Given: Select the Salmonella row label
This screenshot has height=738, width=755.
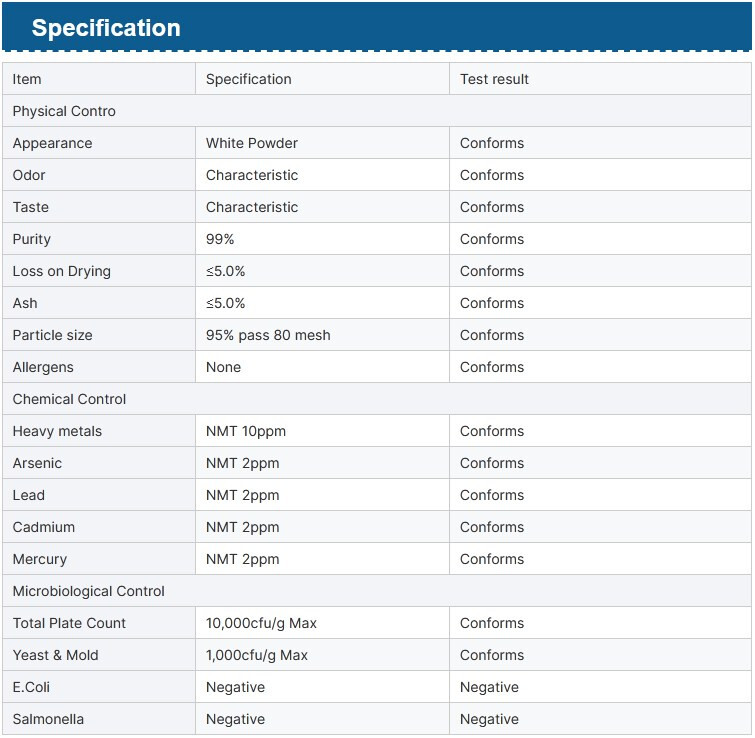Looking at the screenshot, I should point(48,719).
